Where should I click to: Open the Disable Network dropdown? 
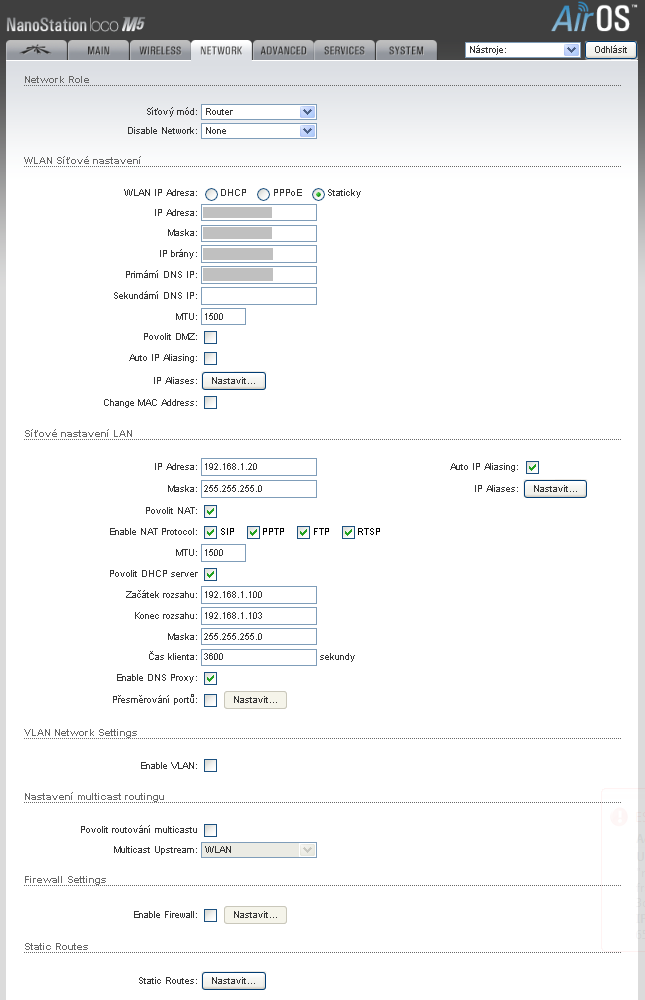click(259, 131)
